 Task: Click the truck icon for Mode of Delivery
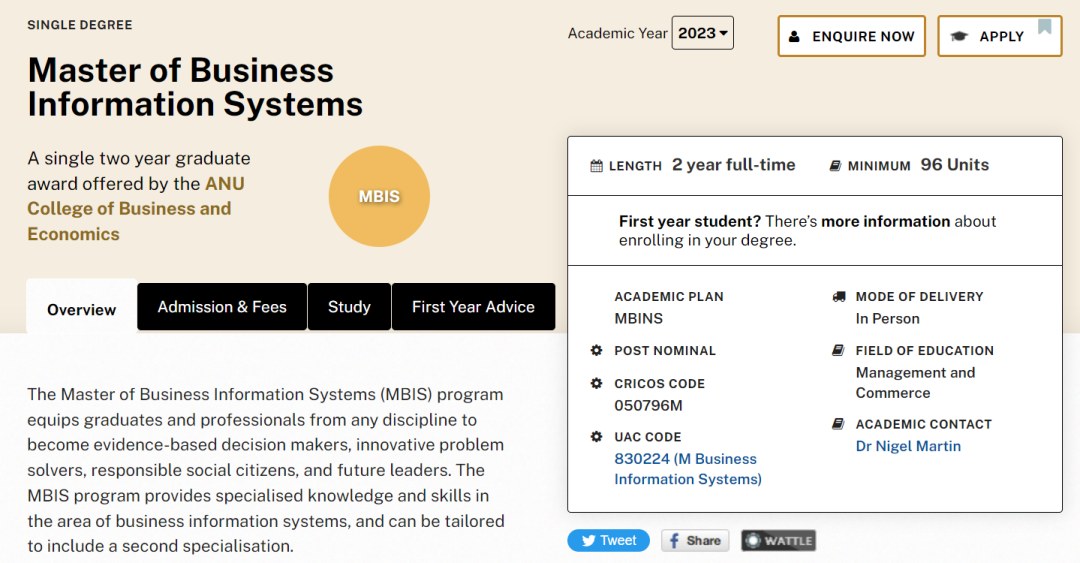tap(838, 296)
